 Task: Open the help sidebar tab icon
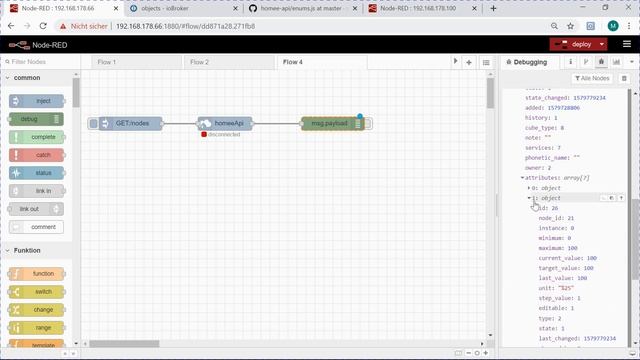[x=586, y=62]
